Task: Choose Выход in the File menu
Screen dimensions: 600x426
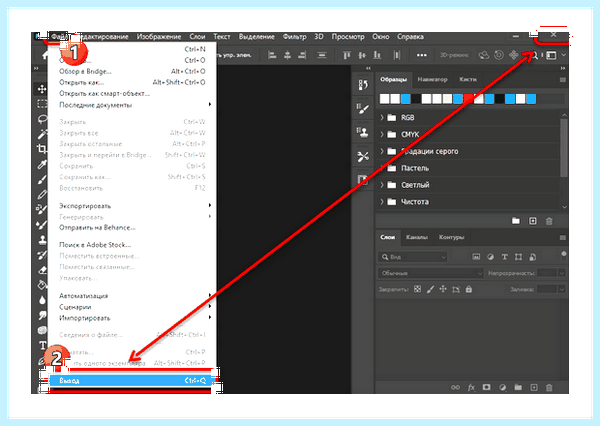Action: point(132,380)
